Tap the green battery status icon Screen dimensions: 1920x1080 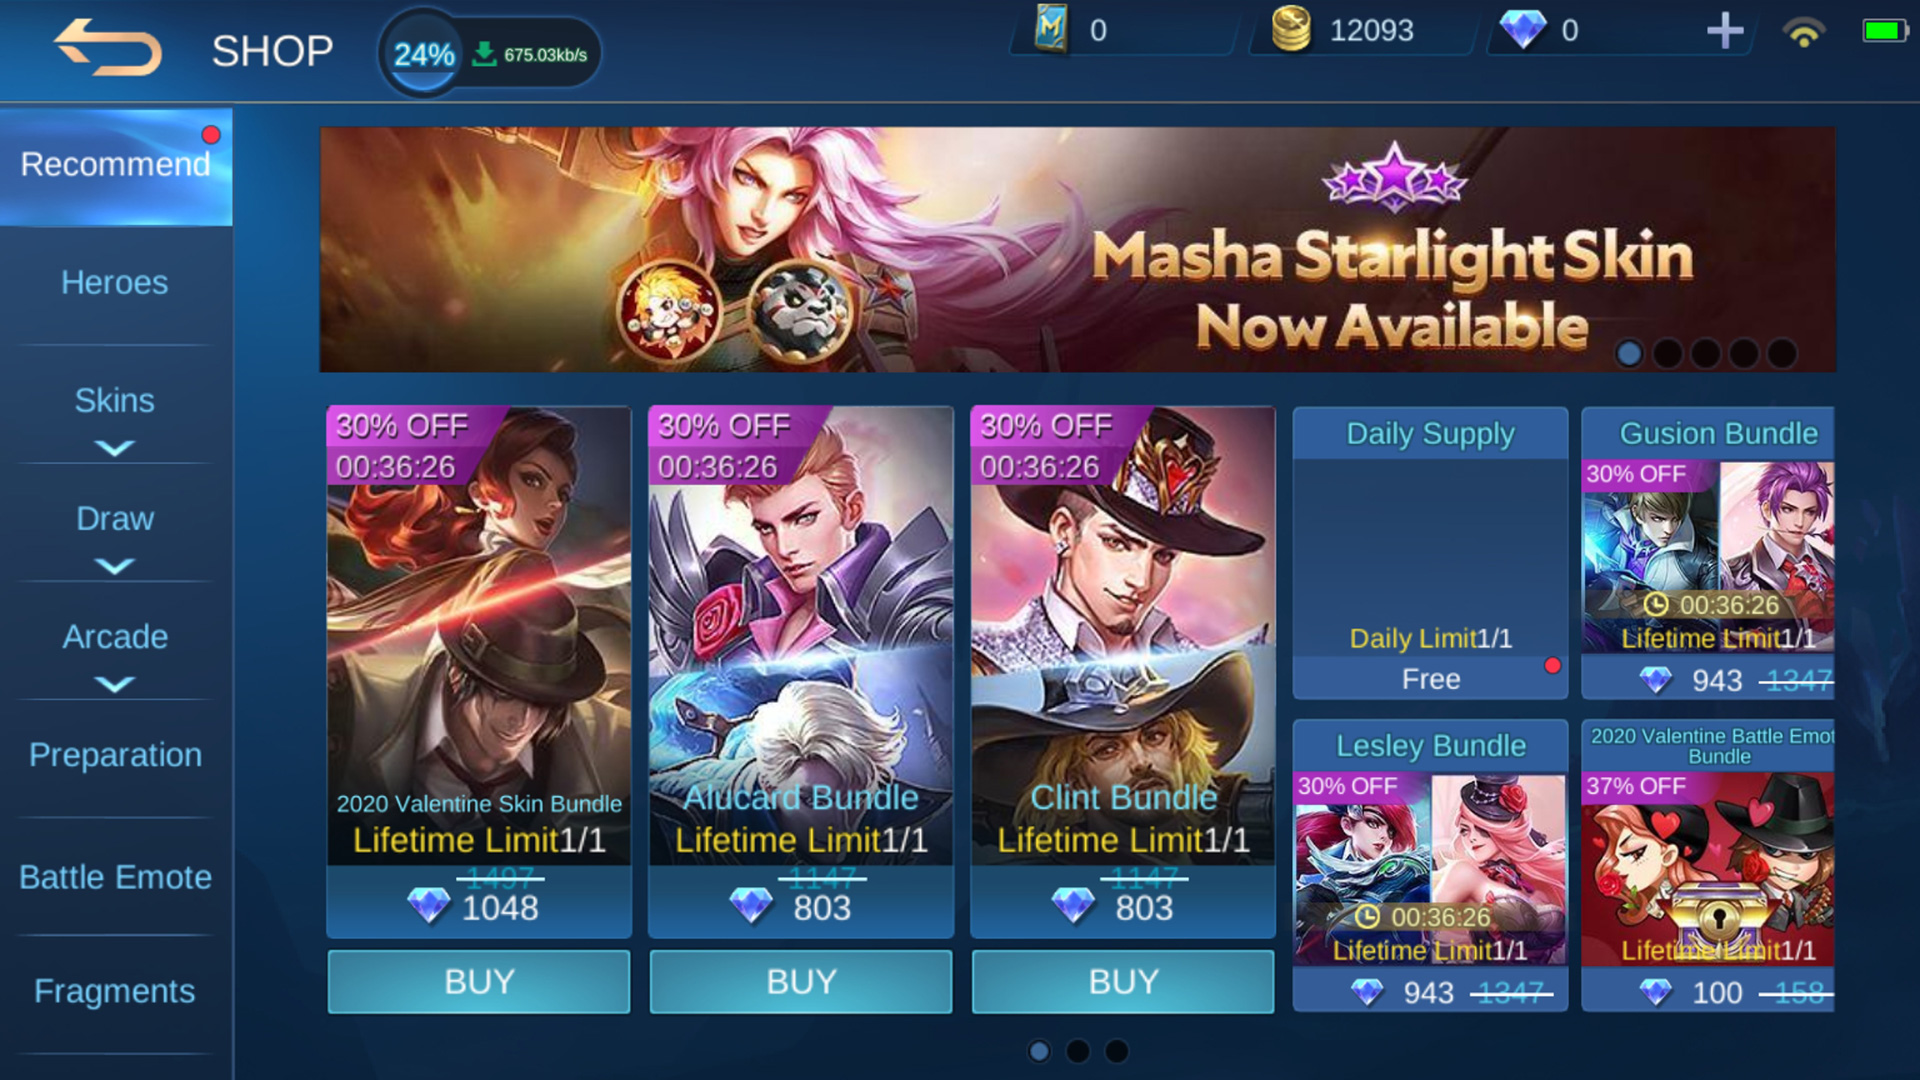tap(1884, 31)
